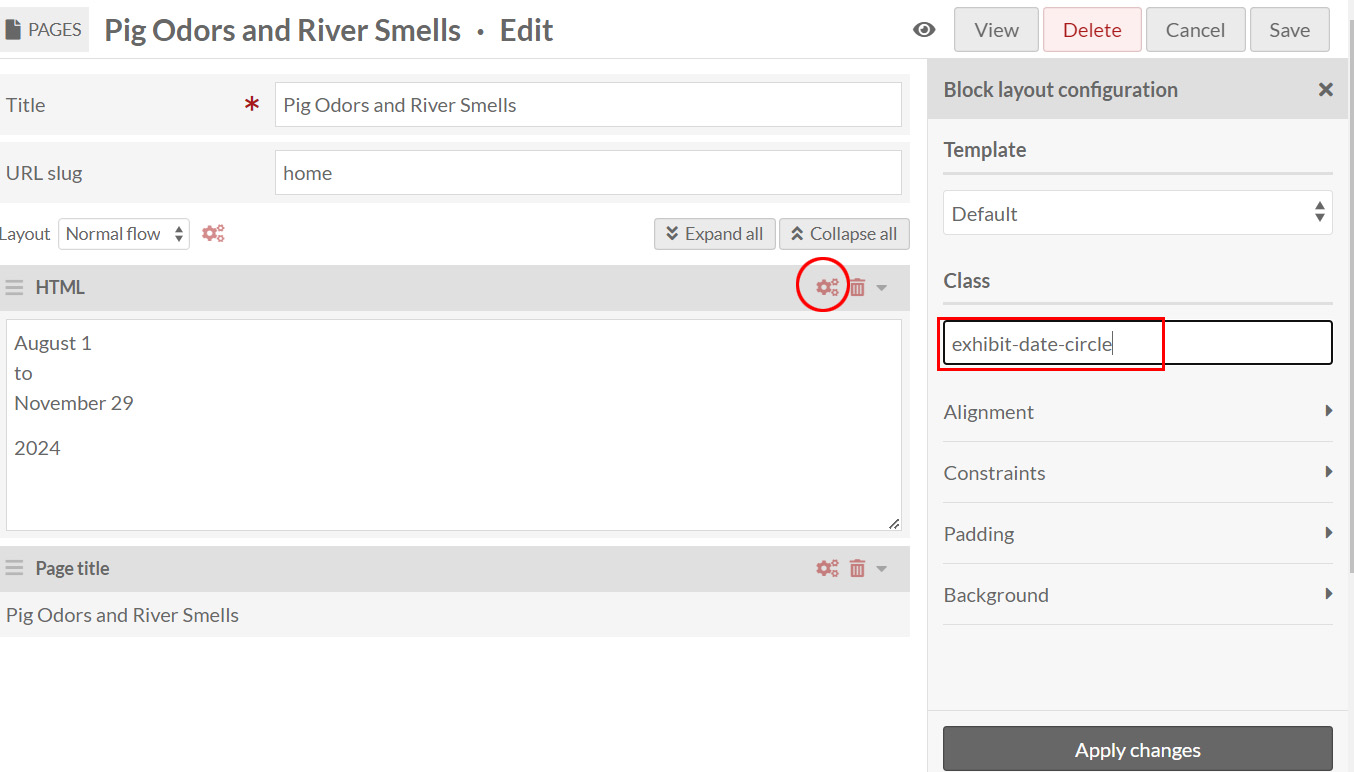1354x772 pixels.
Task: Open page layout configuration gears icon
Action: 213,234
